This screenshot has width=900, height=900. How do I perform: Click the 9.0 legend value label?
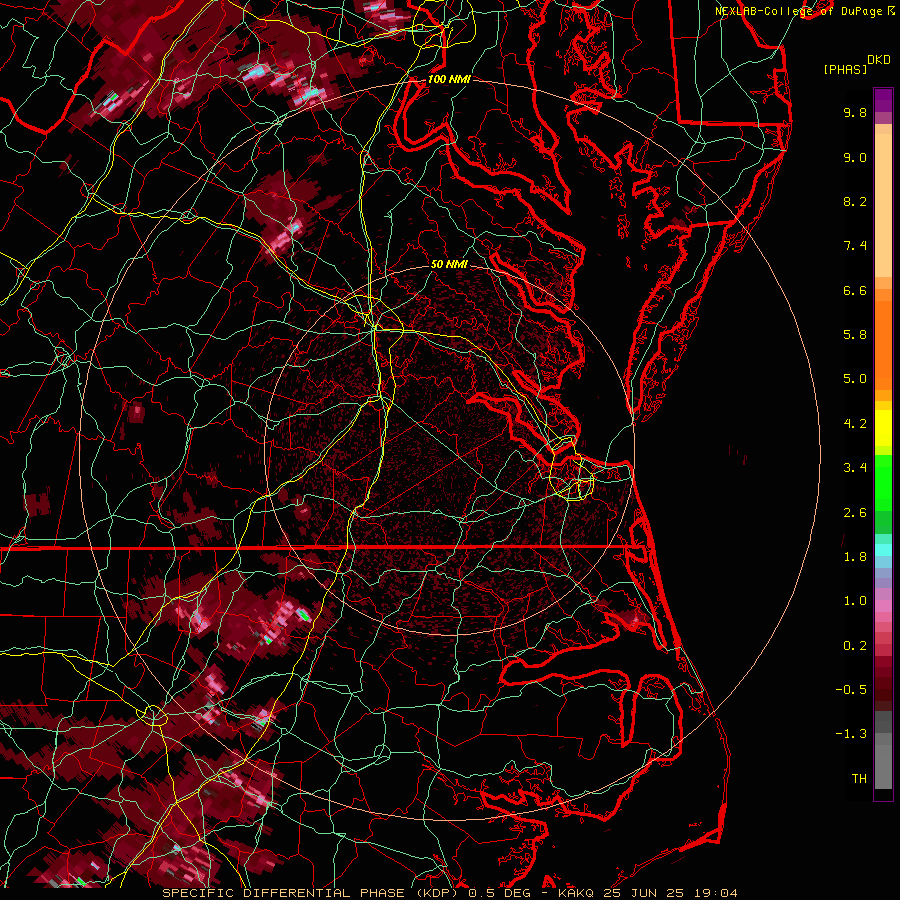(x=855, y=157)
